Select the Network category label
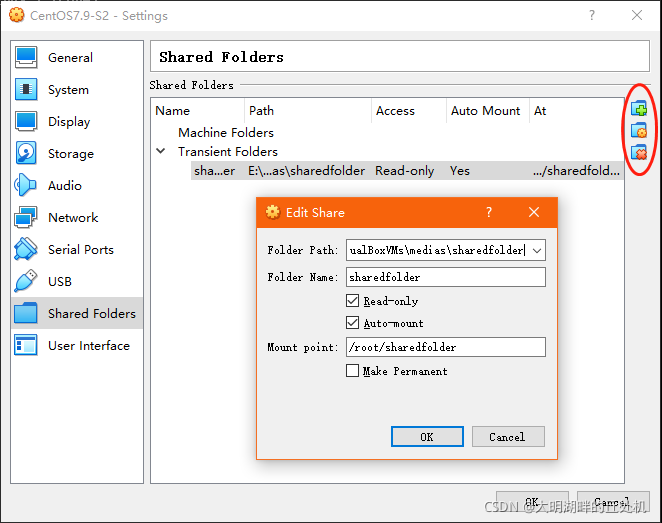 tap(73, 217)
